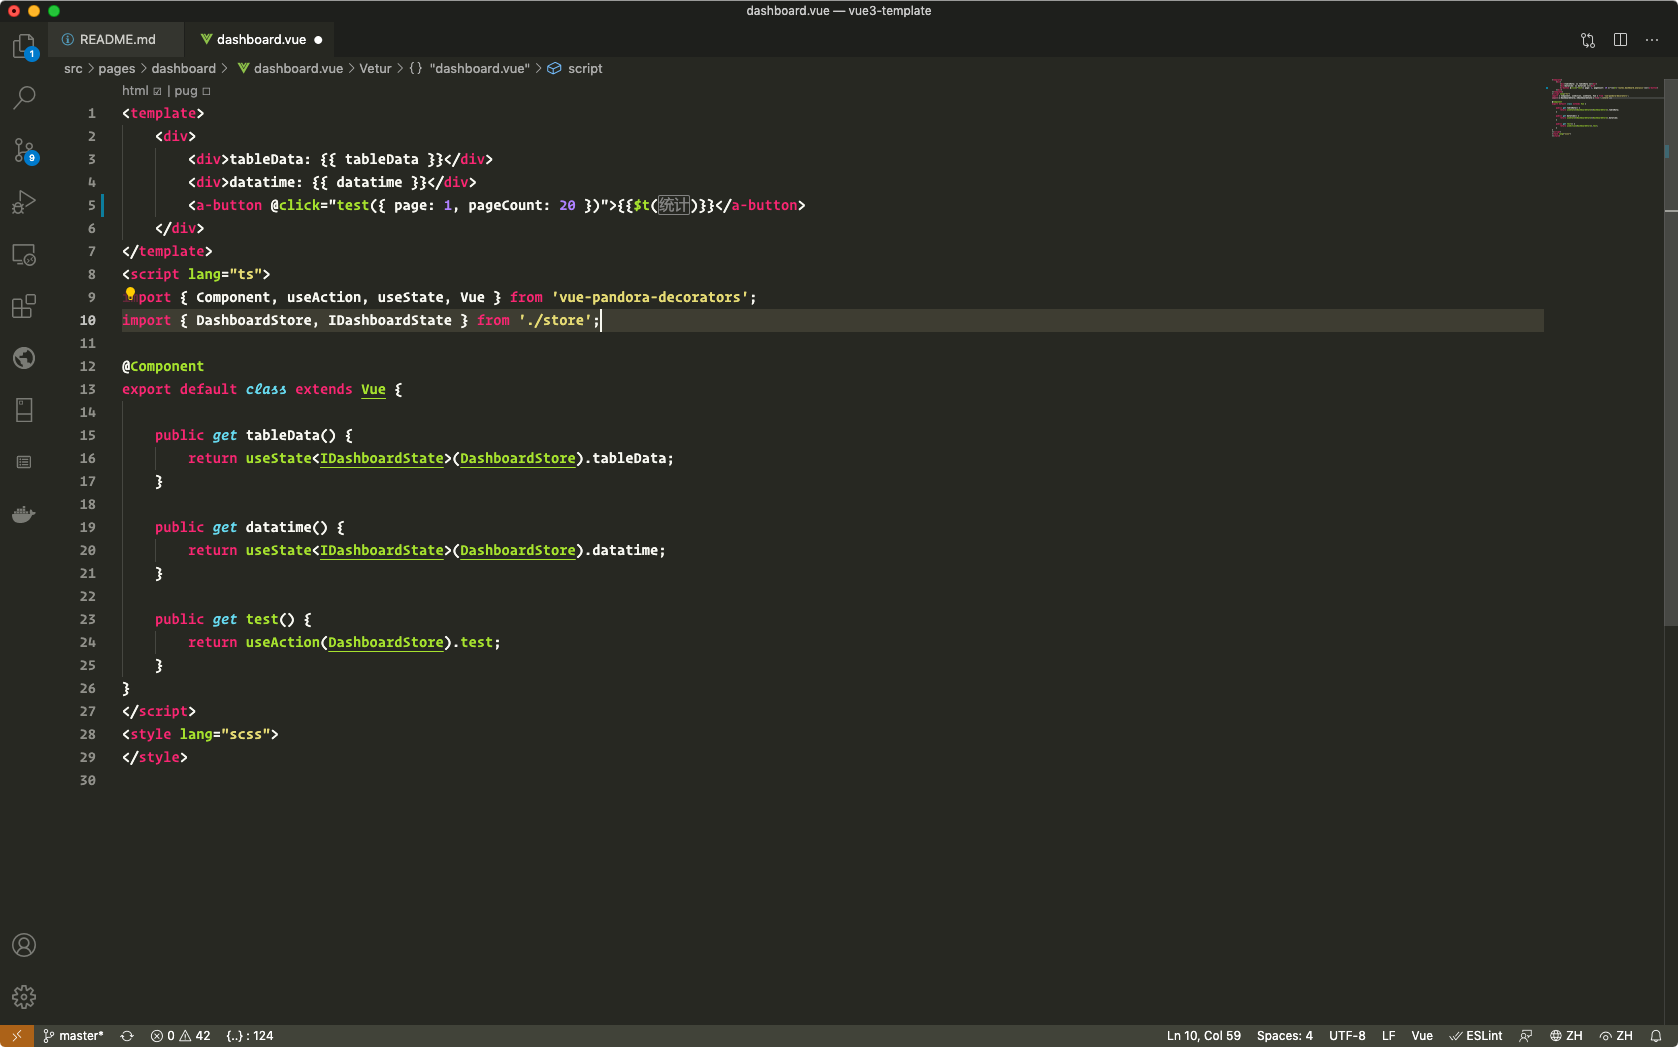Open the Accounts icon in activity bar

(24, 945)
